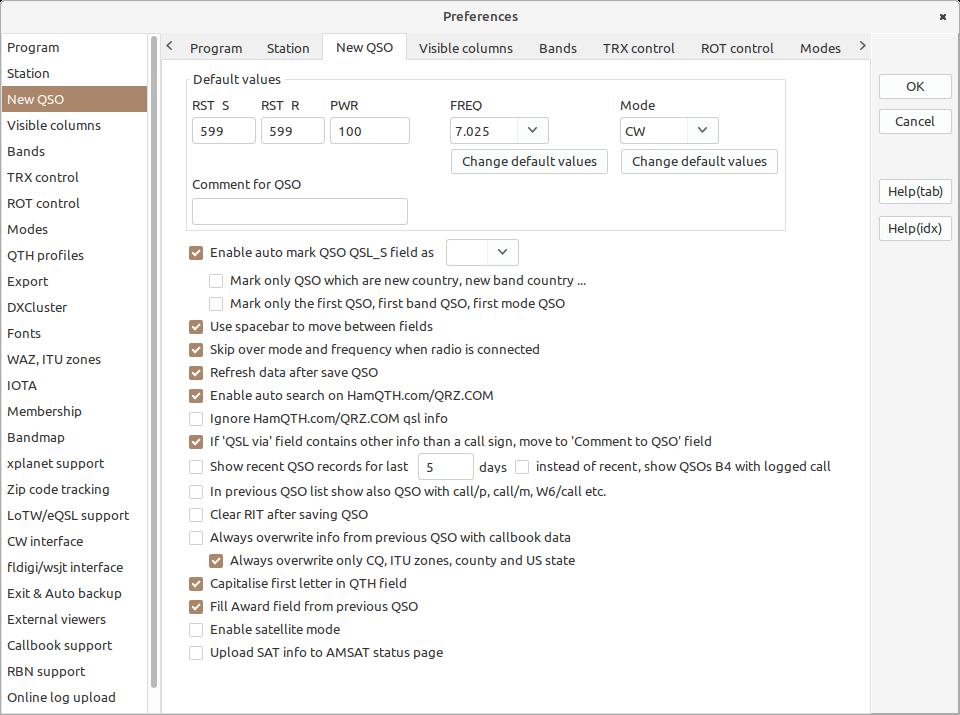960x715 pixels.
Task: Toggle Capitalise first letter in QTH field
Action: coord(196,584)
